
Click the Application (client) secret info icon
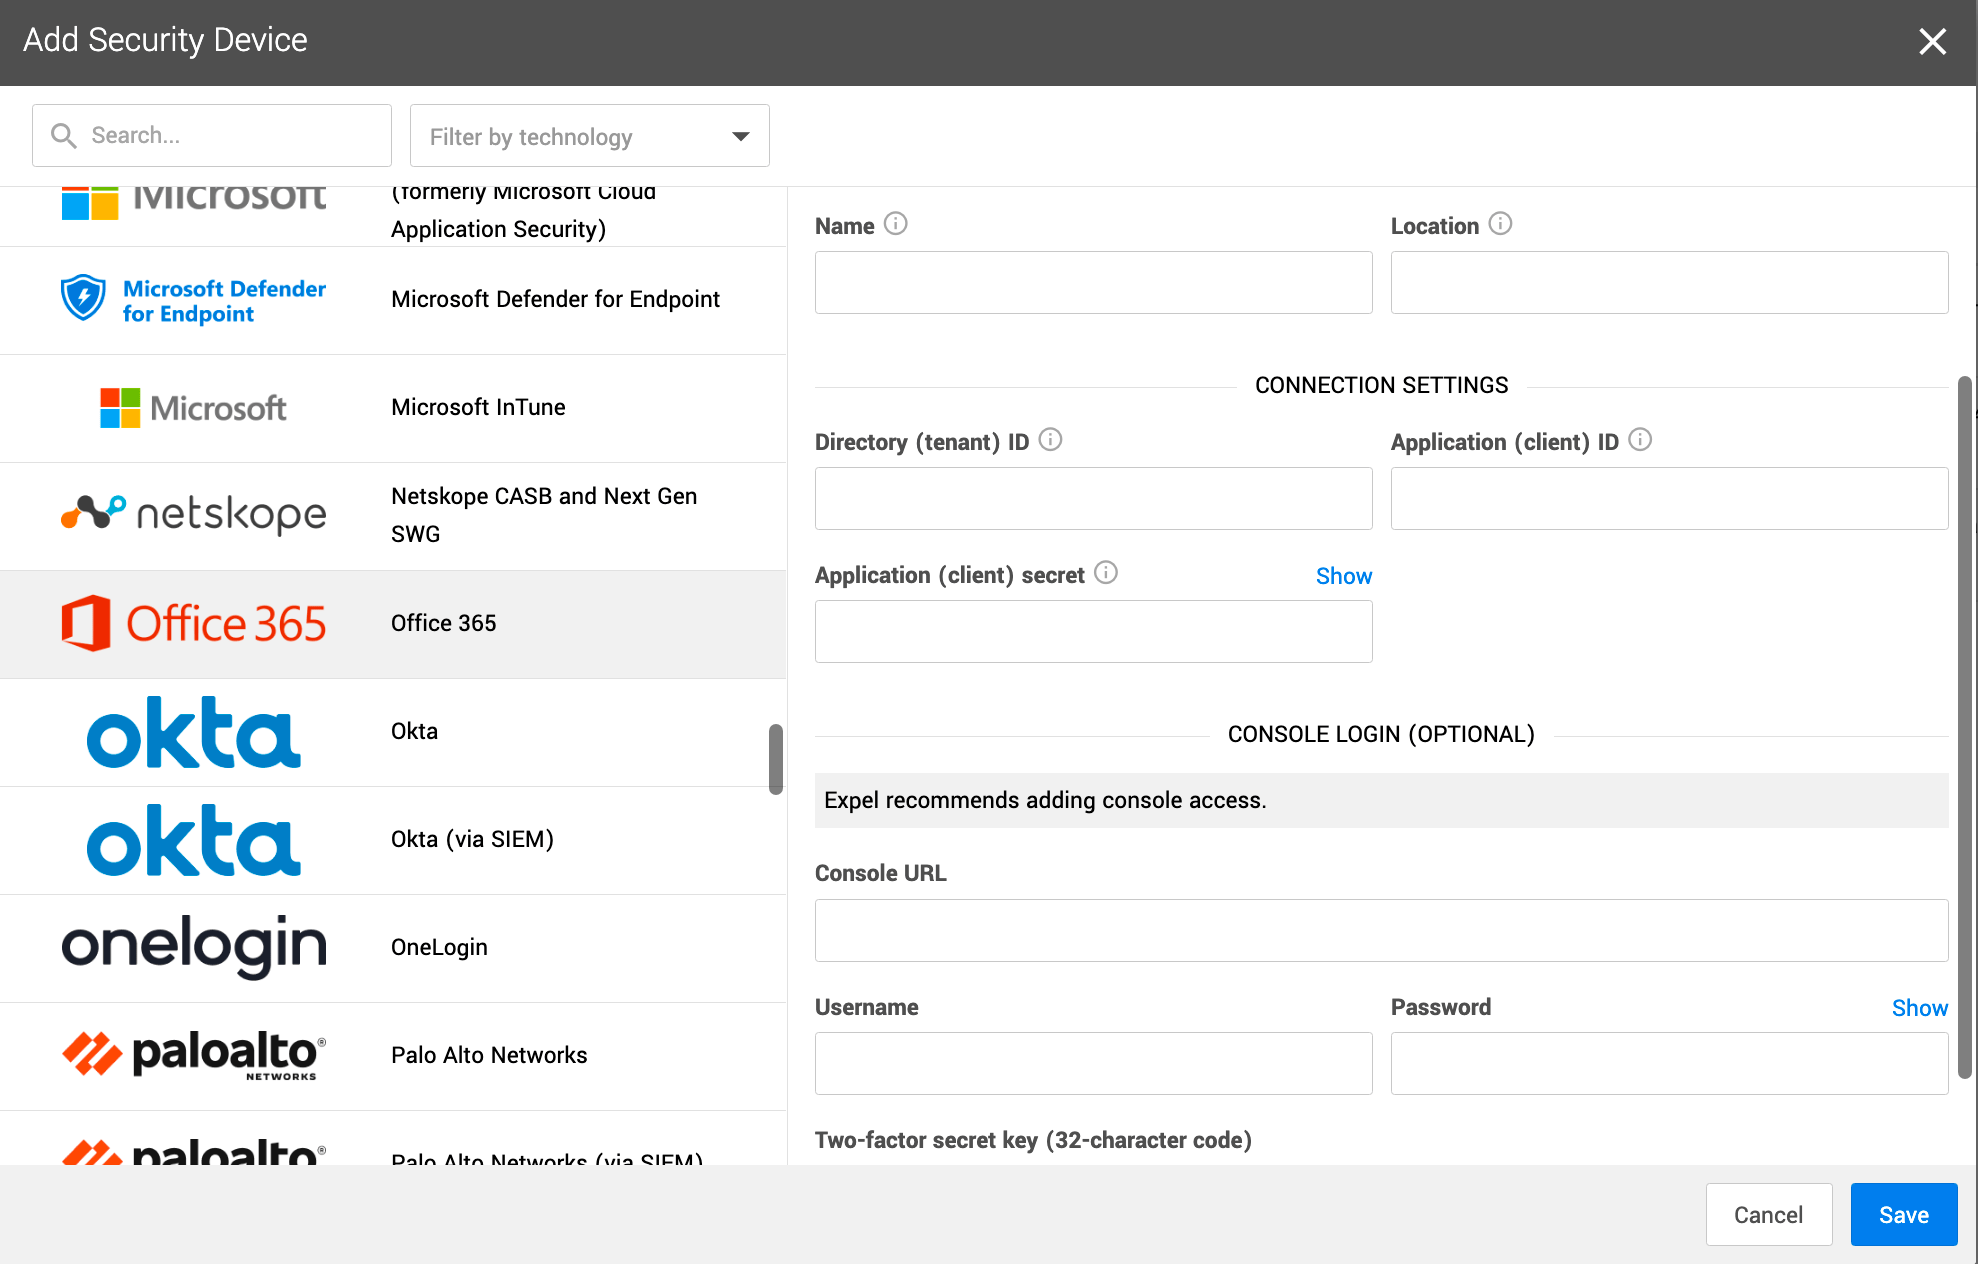coord(1106,573)
